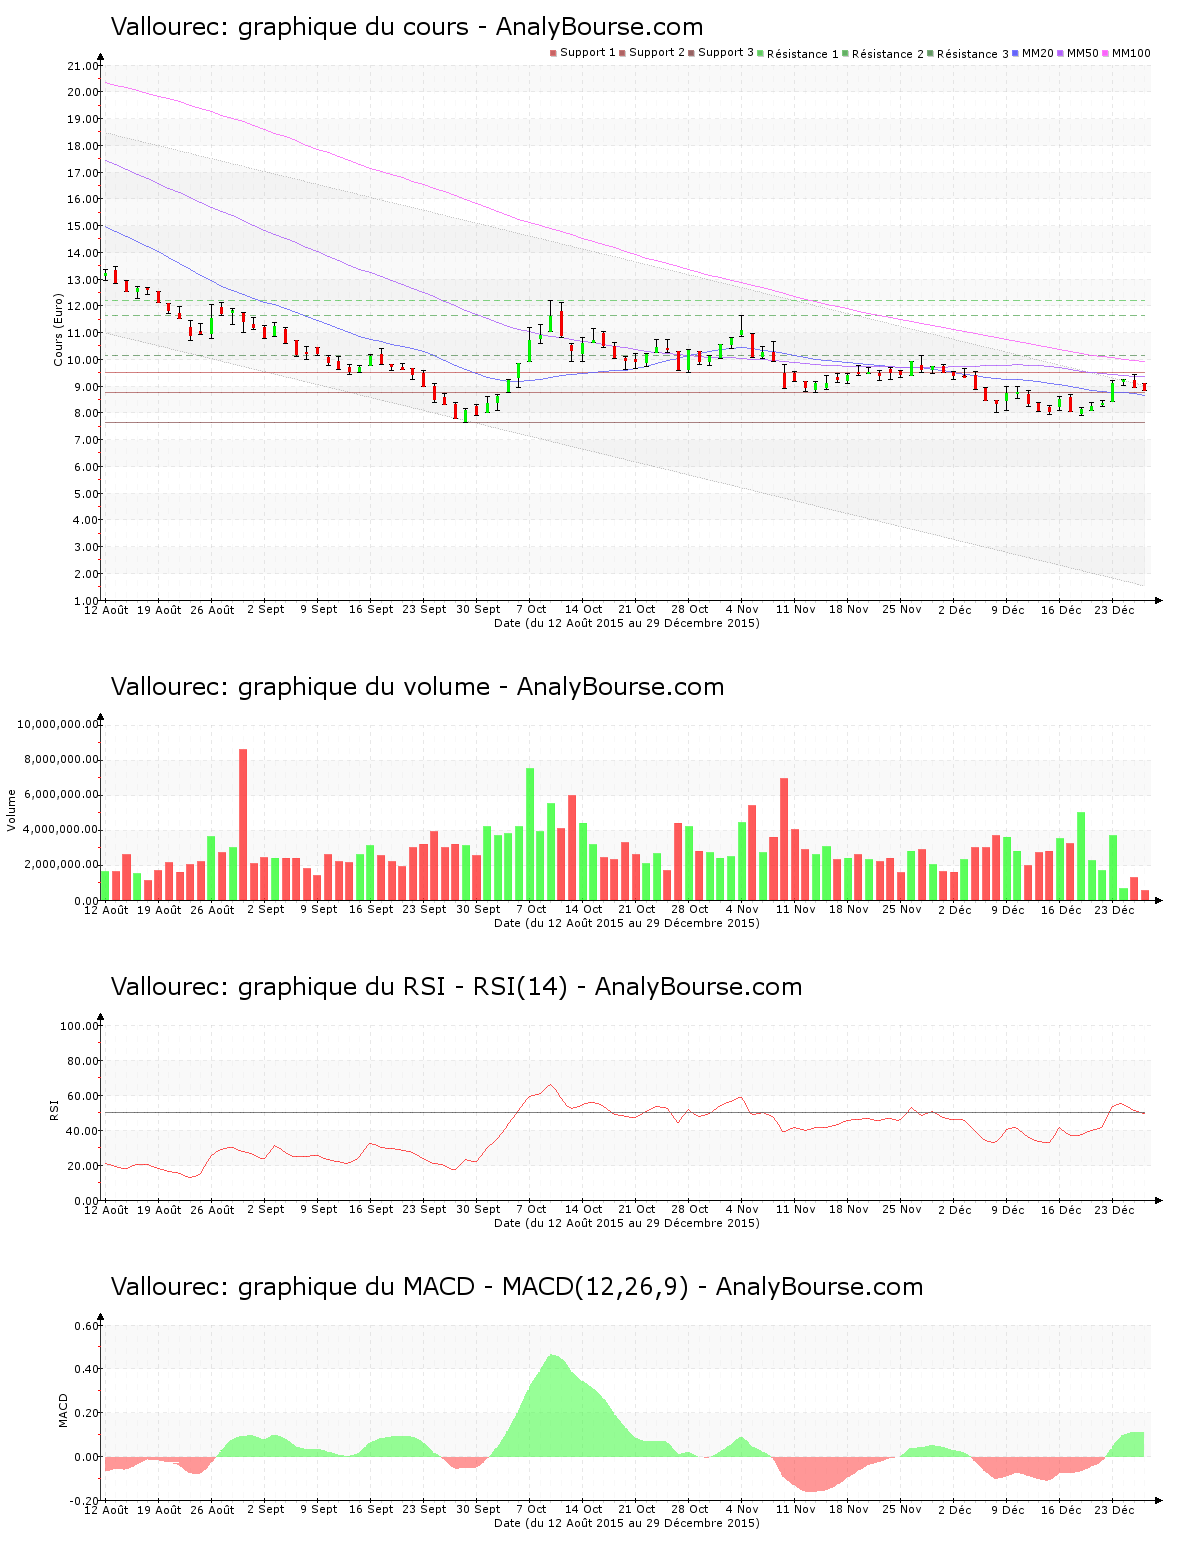Image resolution: width=1200 pixels, height=1550 pixels.
Task: Click the '10.00' value on price axis
Action: pos(82,360)
